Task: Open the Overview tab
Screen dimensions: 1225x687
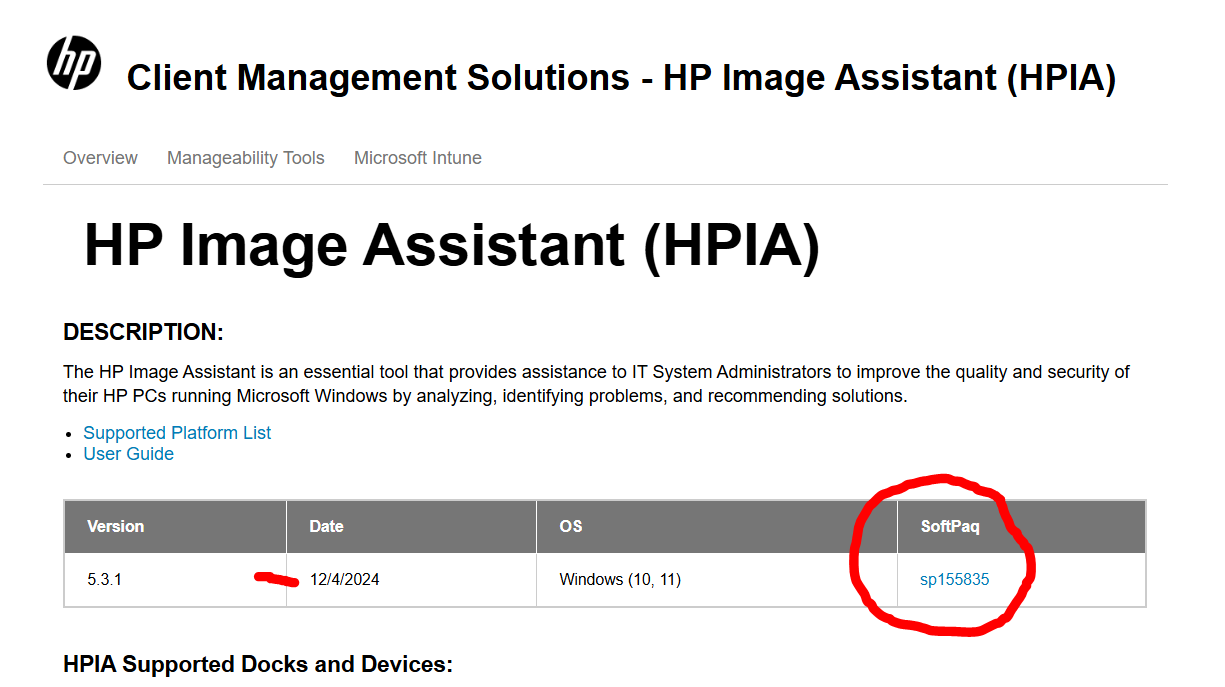Action: [100, 158]
